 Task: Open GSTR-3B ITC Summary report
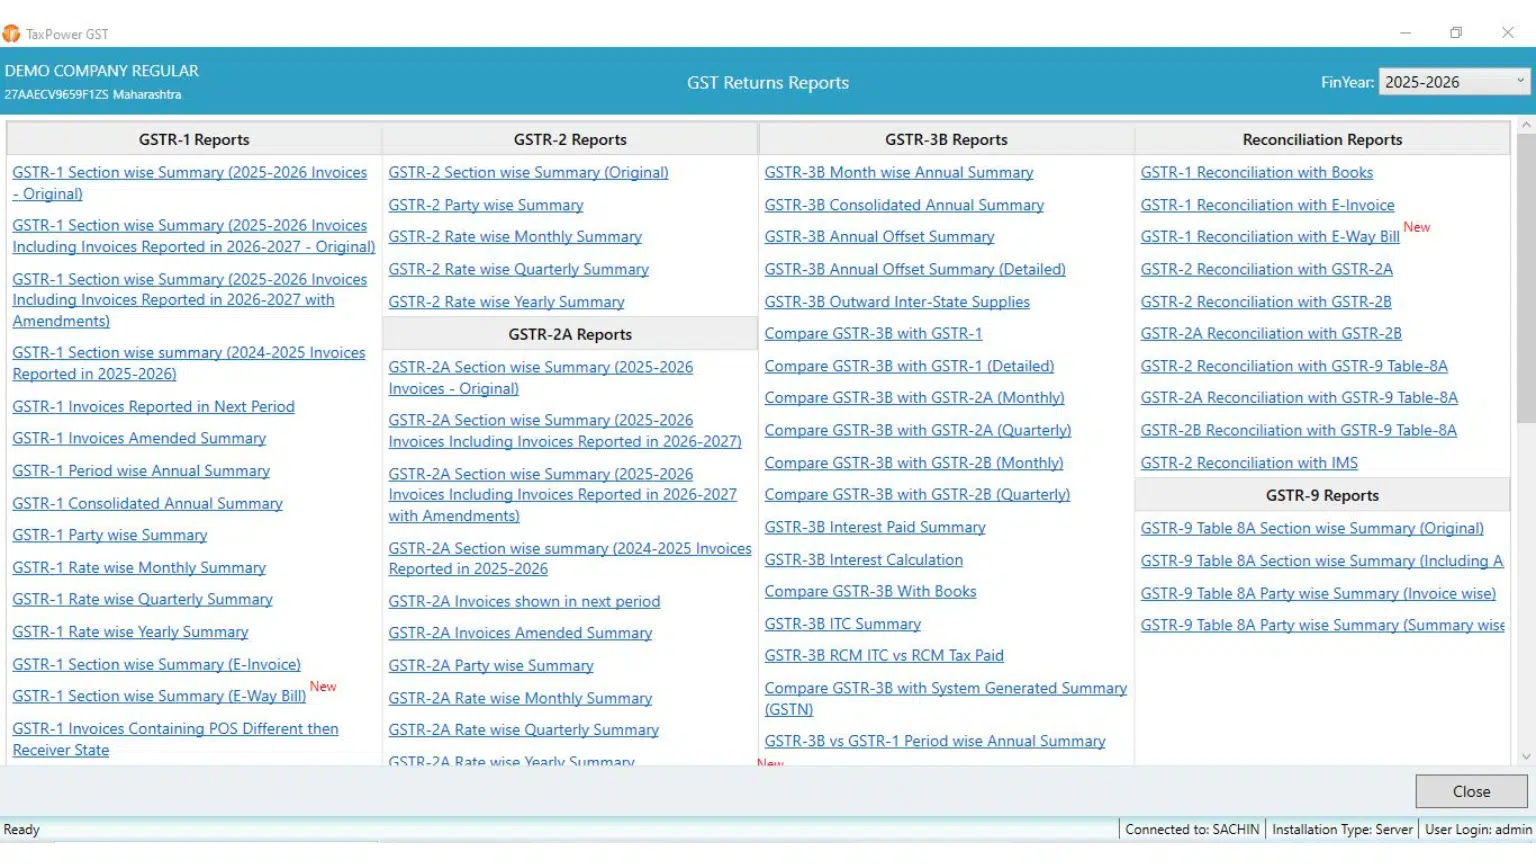click(843, 624)
